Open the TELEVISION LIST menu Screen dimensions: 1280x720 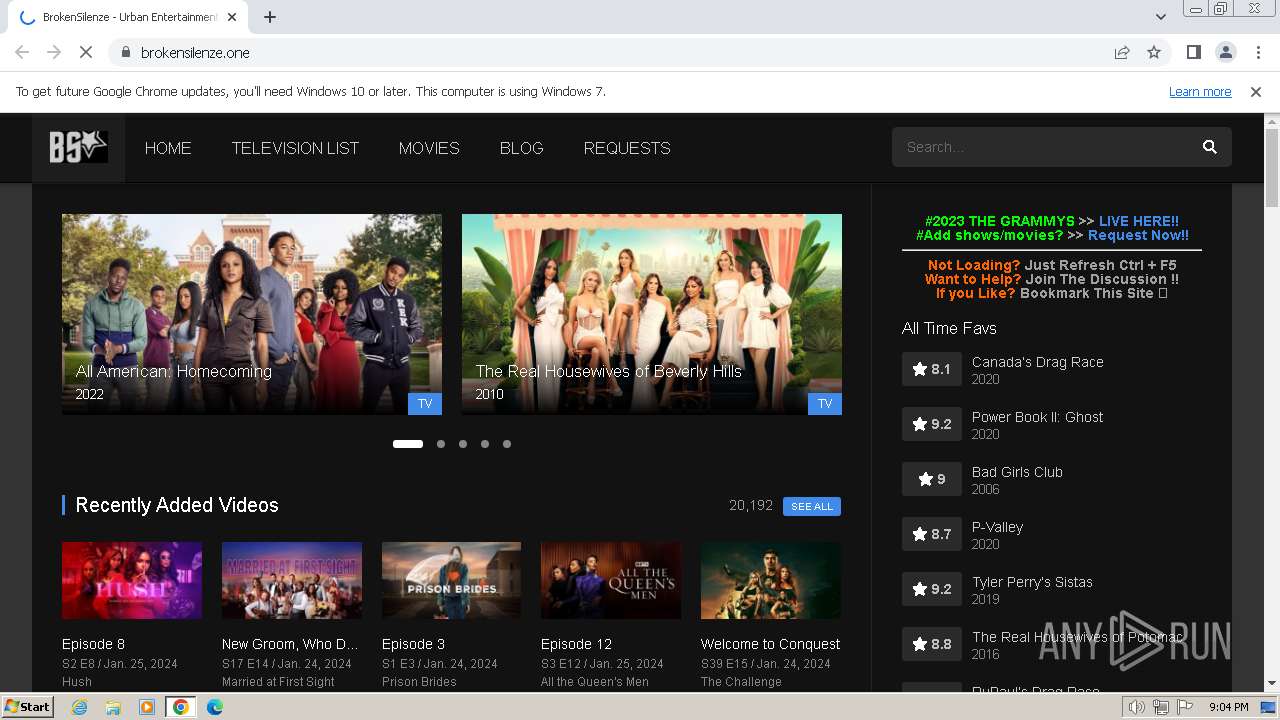pyautogui.click(x=295, y=148)
